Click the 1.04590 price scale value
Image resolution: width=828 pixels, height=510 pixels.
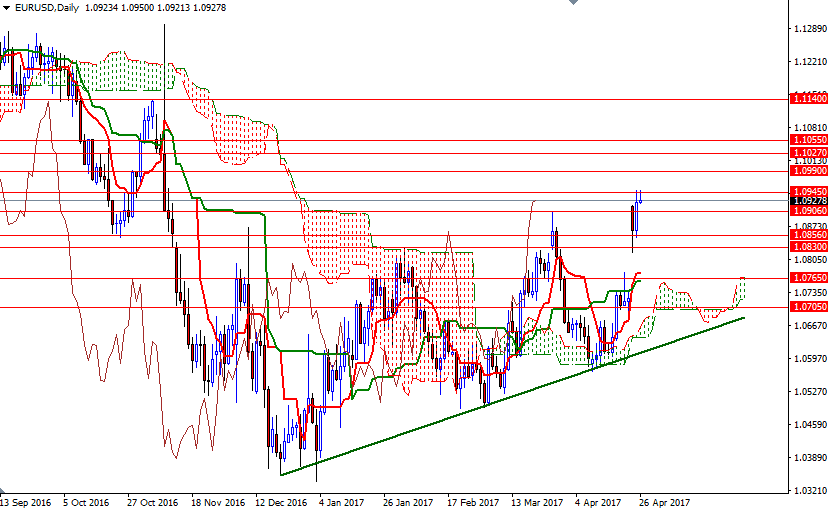click(x=811, y=424)
